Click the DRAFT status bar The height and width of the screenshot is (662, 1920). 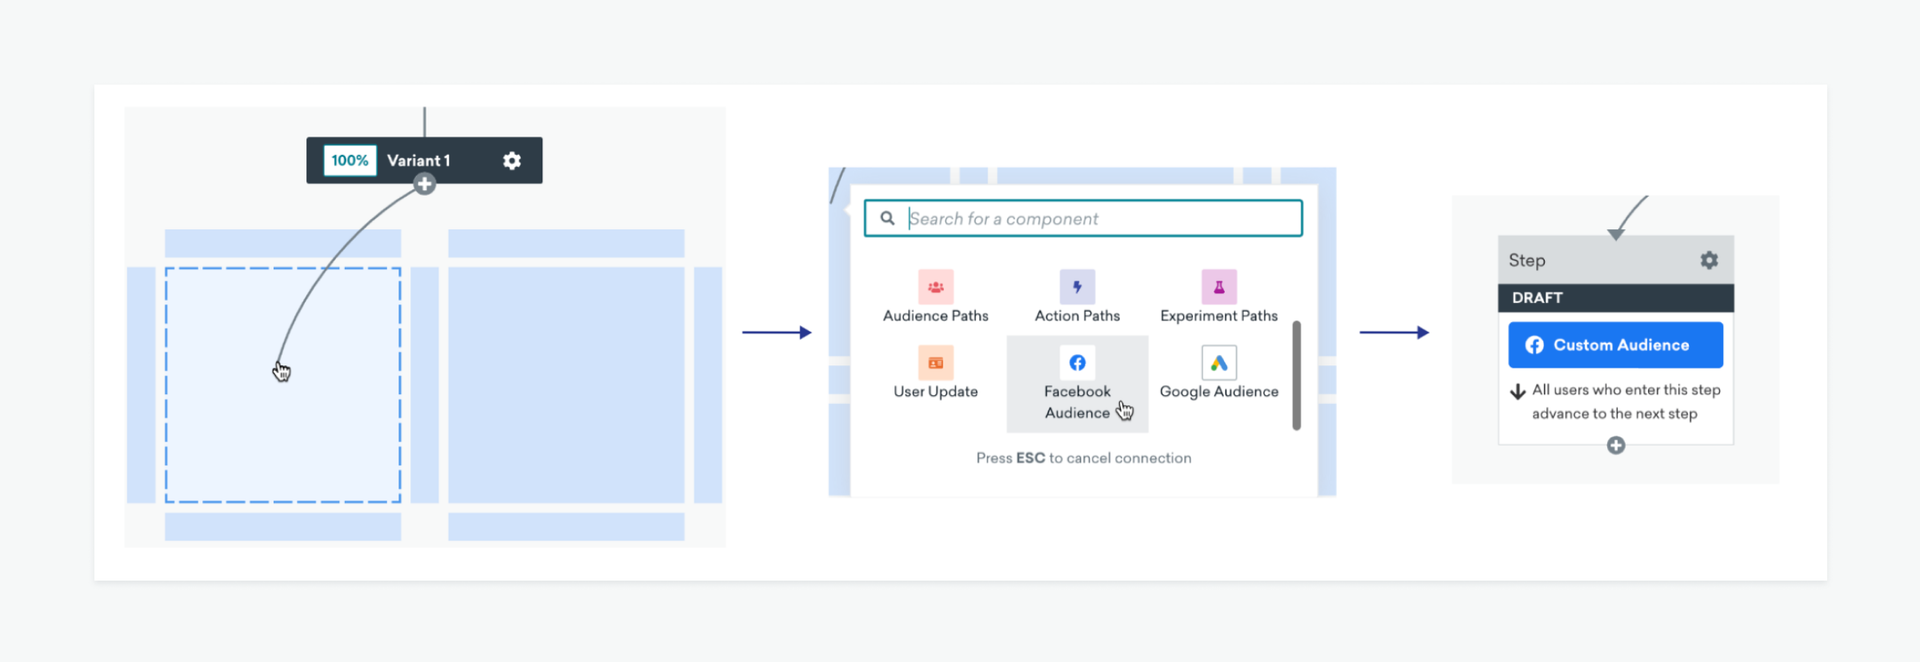[1615, 298]
